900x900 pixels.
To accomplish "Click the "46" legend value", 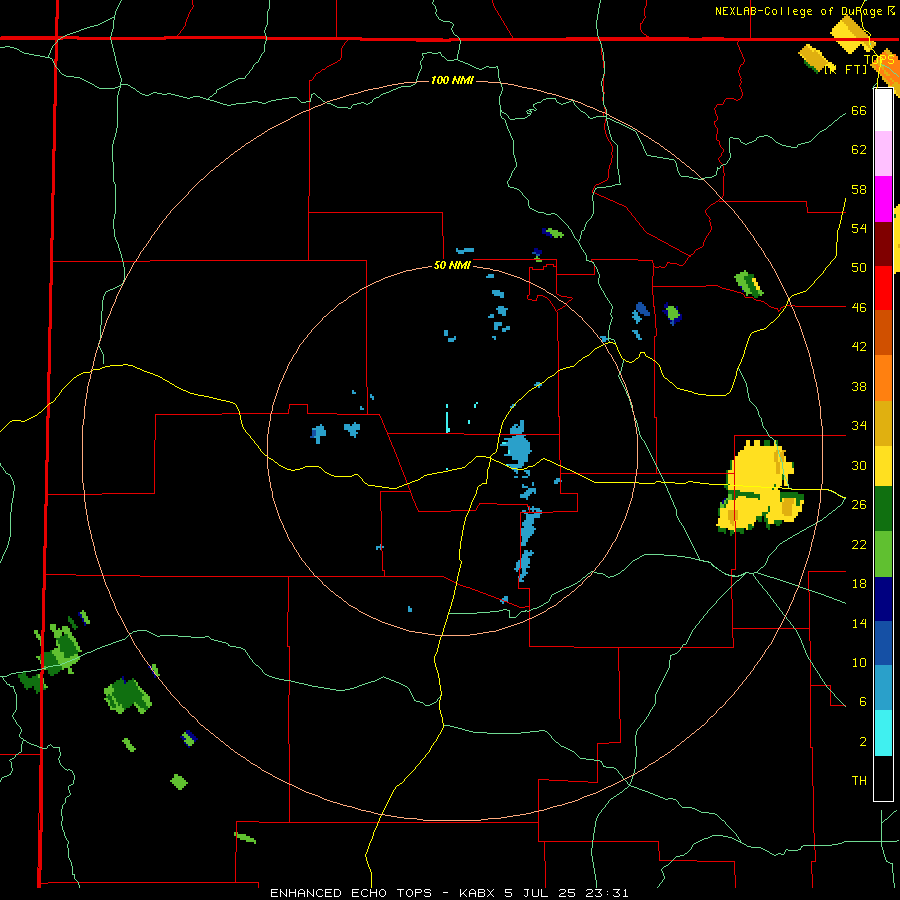I will [859, 307].
